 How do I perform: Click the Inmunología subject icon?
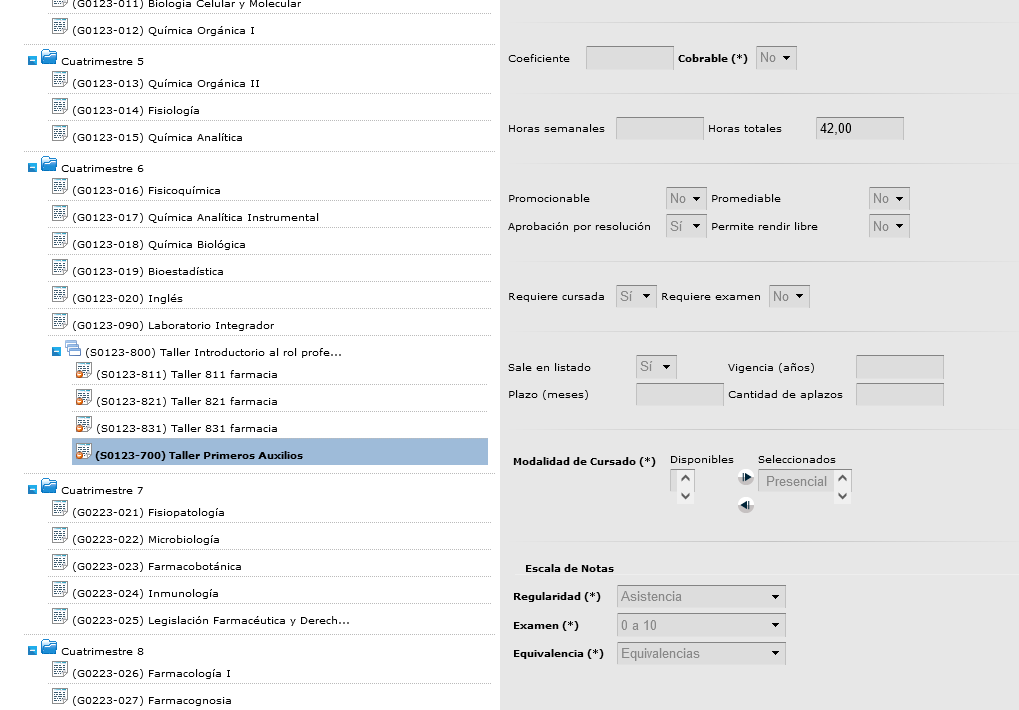(60, 589)
